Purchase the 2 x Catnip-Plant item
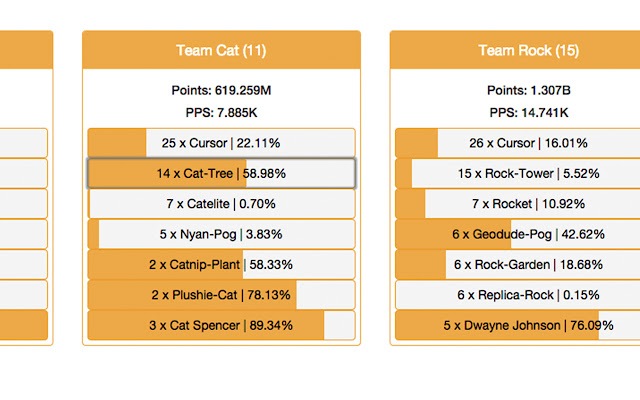This screenshot has width=640, height=400. pos(221,264)
